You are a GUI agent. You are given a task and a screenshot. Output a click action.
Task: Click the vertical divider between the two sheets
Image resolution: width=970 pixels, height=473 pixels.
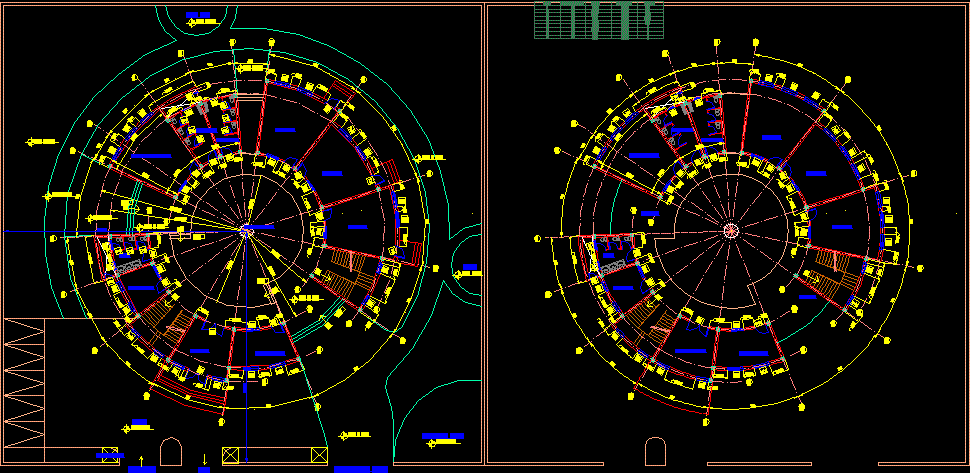485,236
